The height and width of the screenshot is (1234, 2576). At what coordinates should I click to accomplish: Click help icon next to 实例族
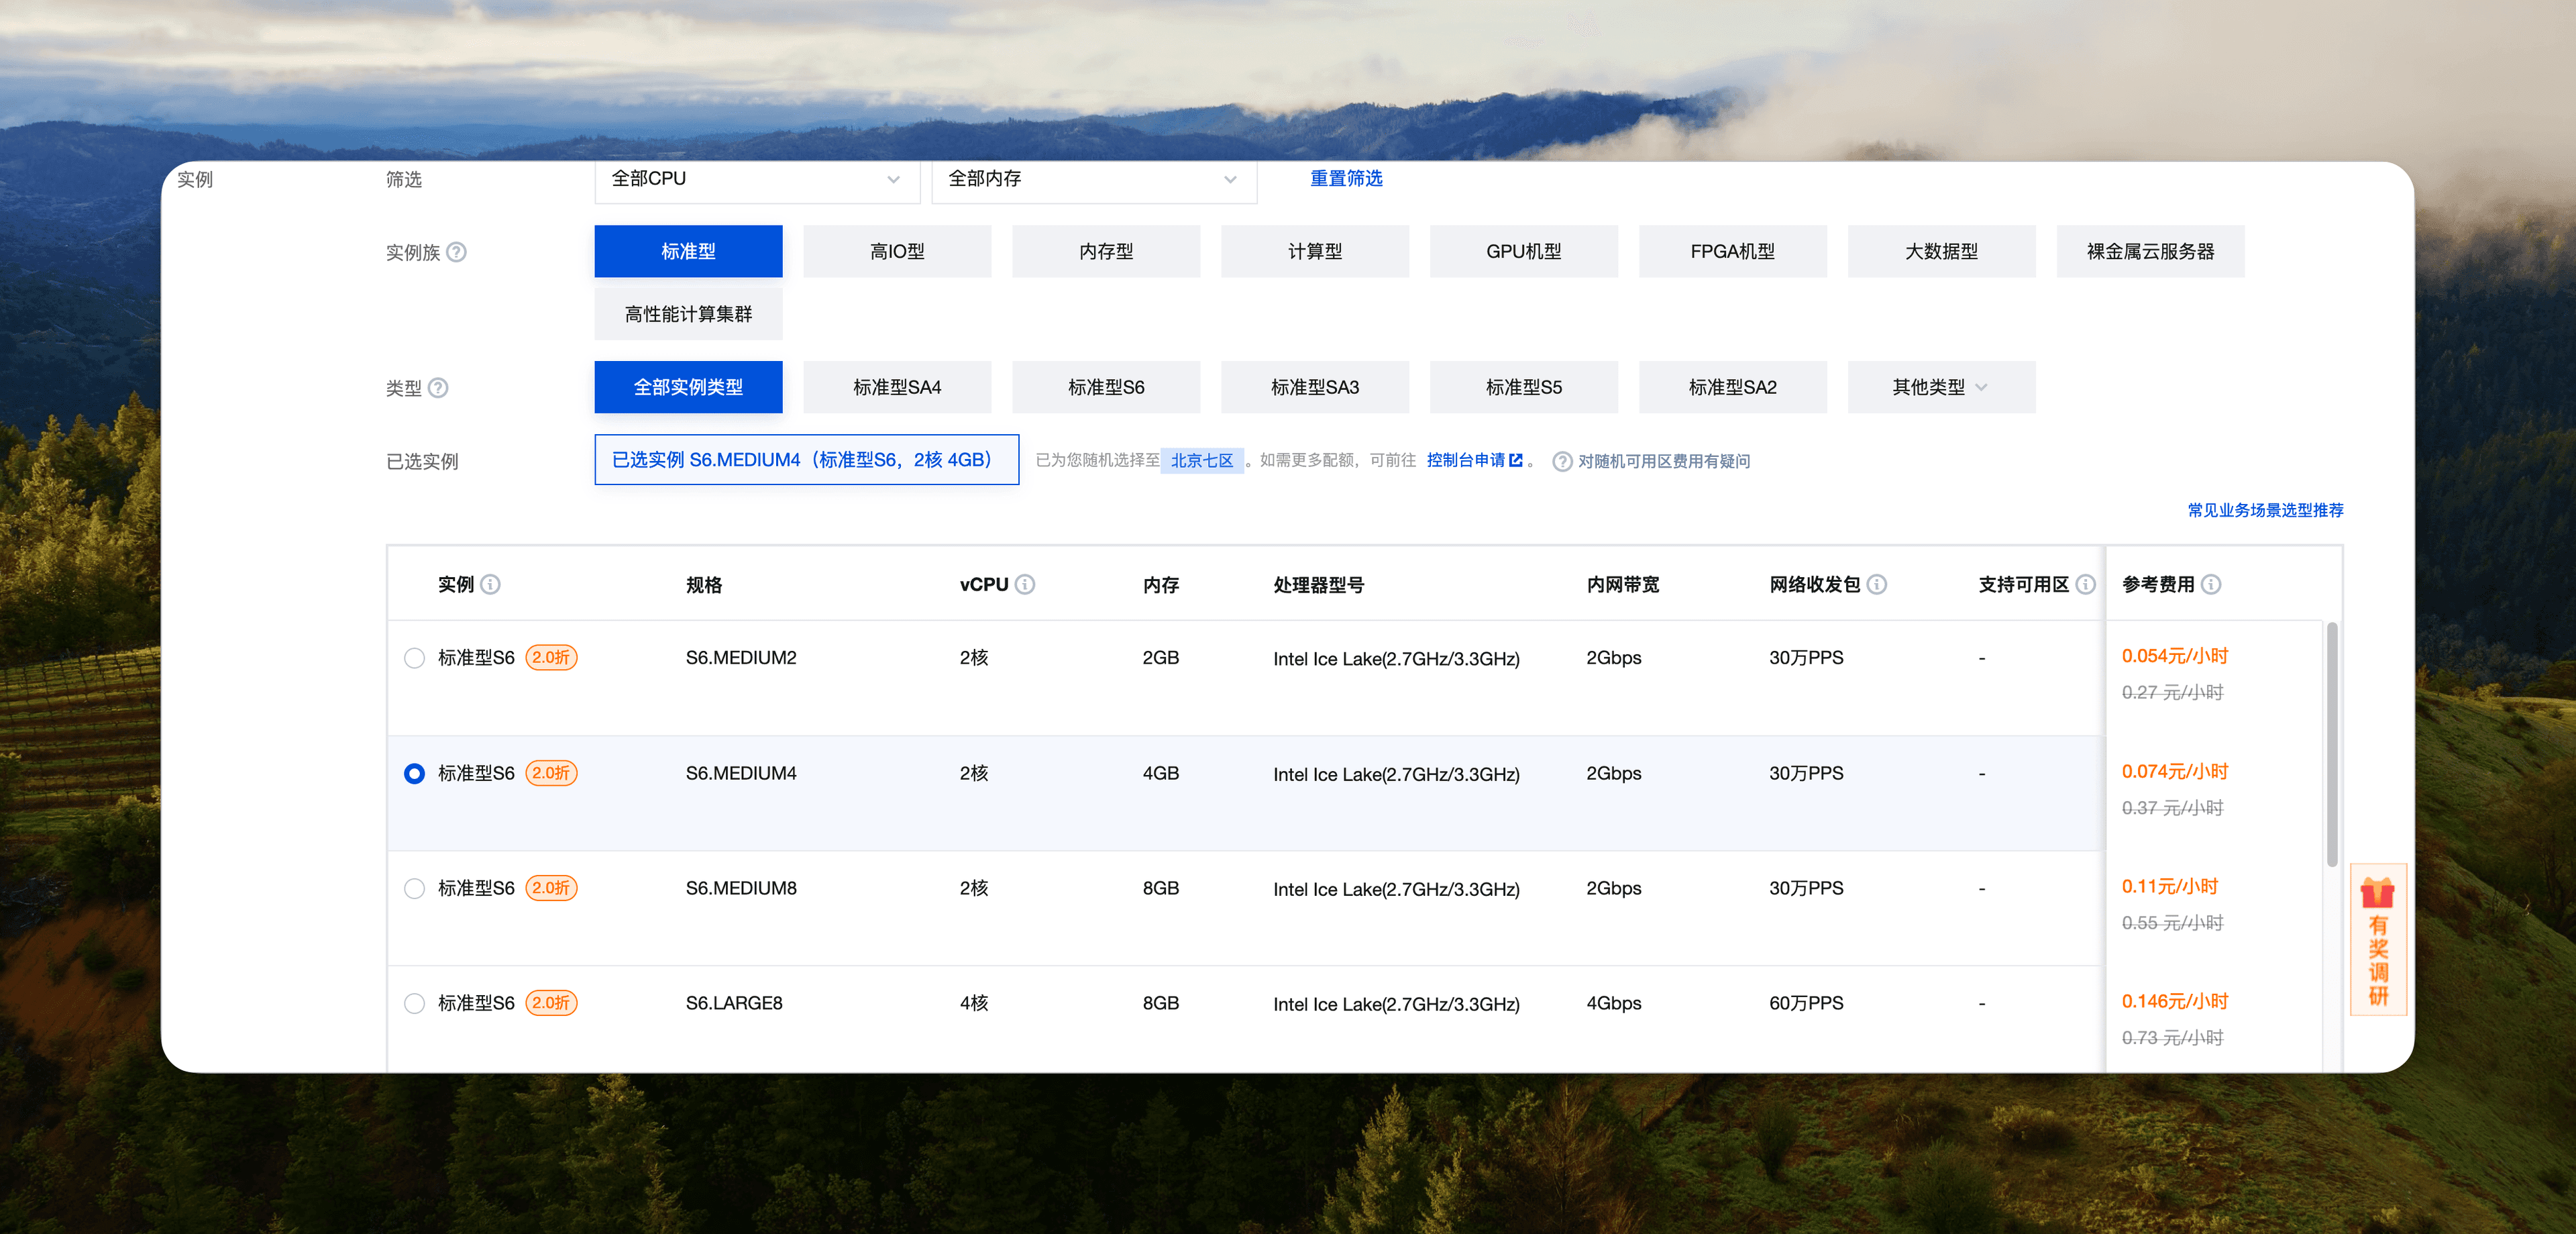pos(456,252)
